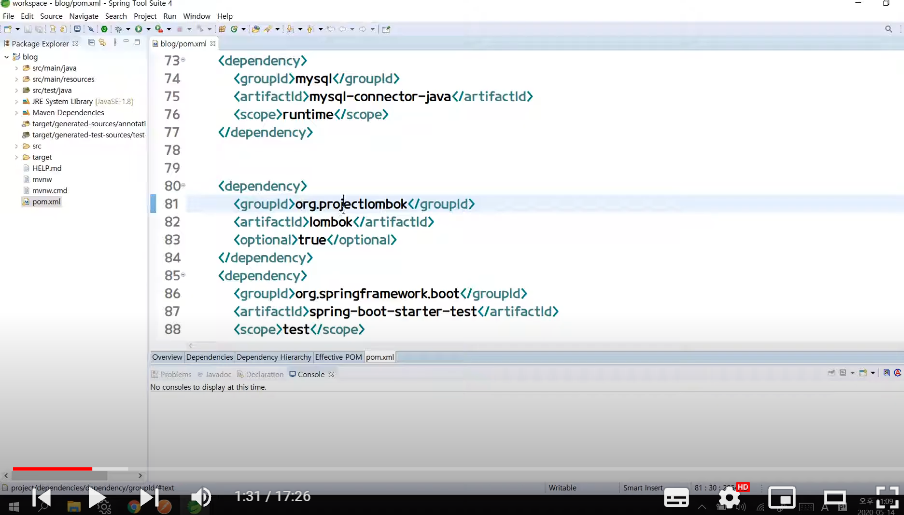
Task: Open video settings gear icon
Action: (729, 497)
